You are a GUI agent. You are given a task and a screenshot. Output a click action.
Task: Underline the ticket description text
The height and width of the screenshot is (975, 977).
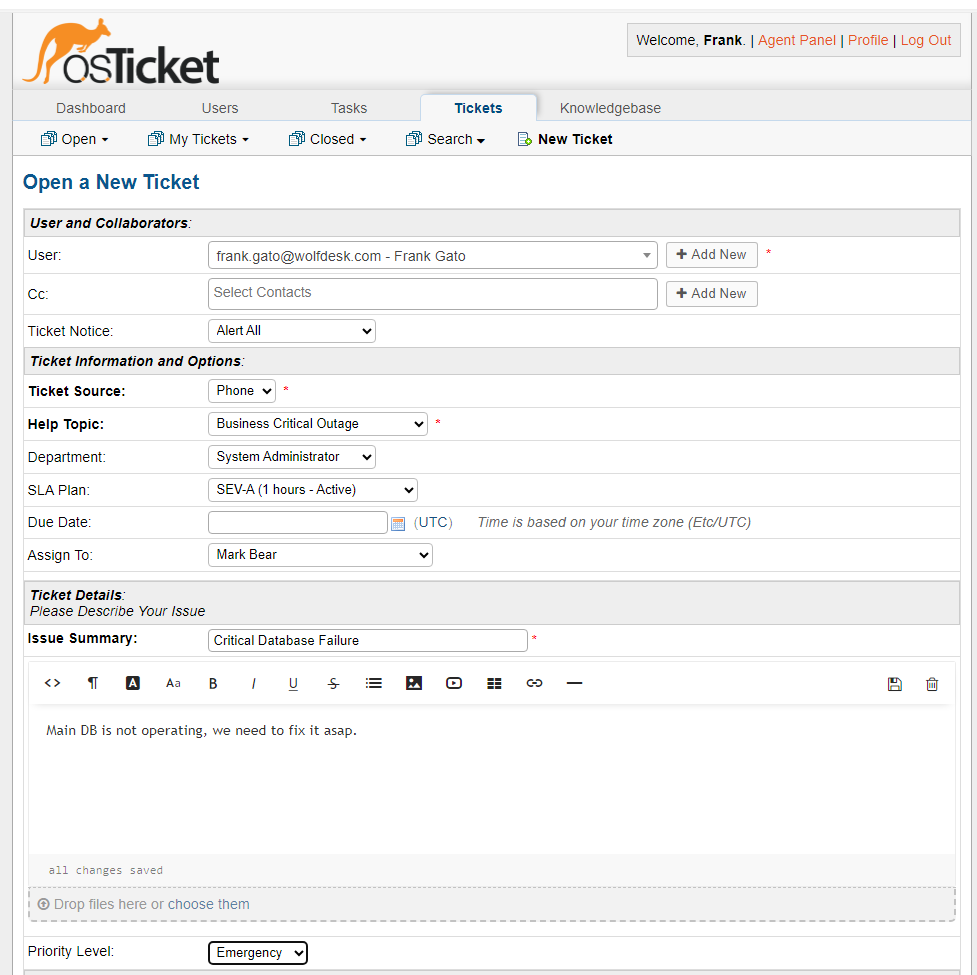pos(293,683)
